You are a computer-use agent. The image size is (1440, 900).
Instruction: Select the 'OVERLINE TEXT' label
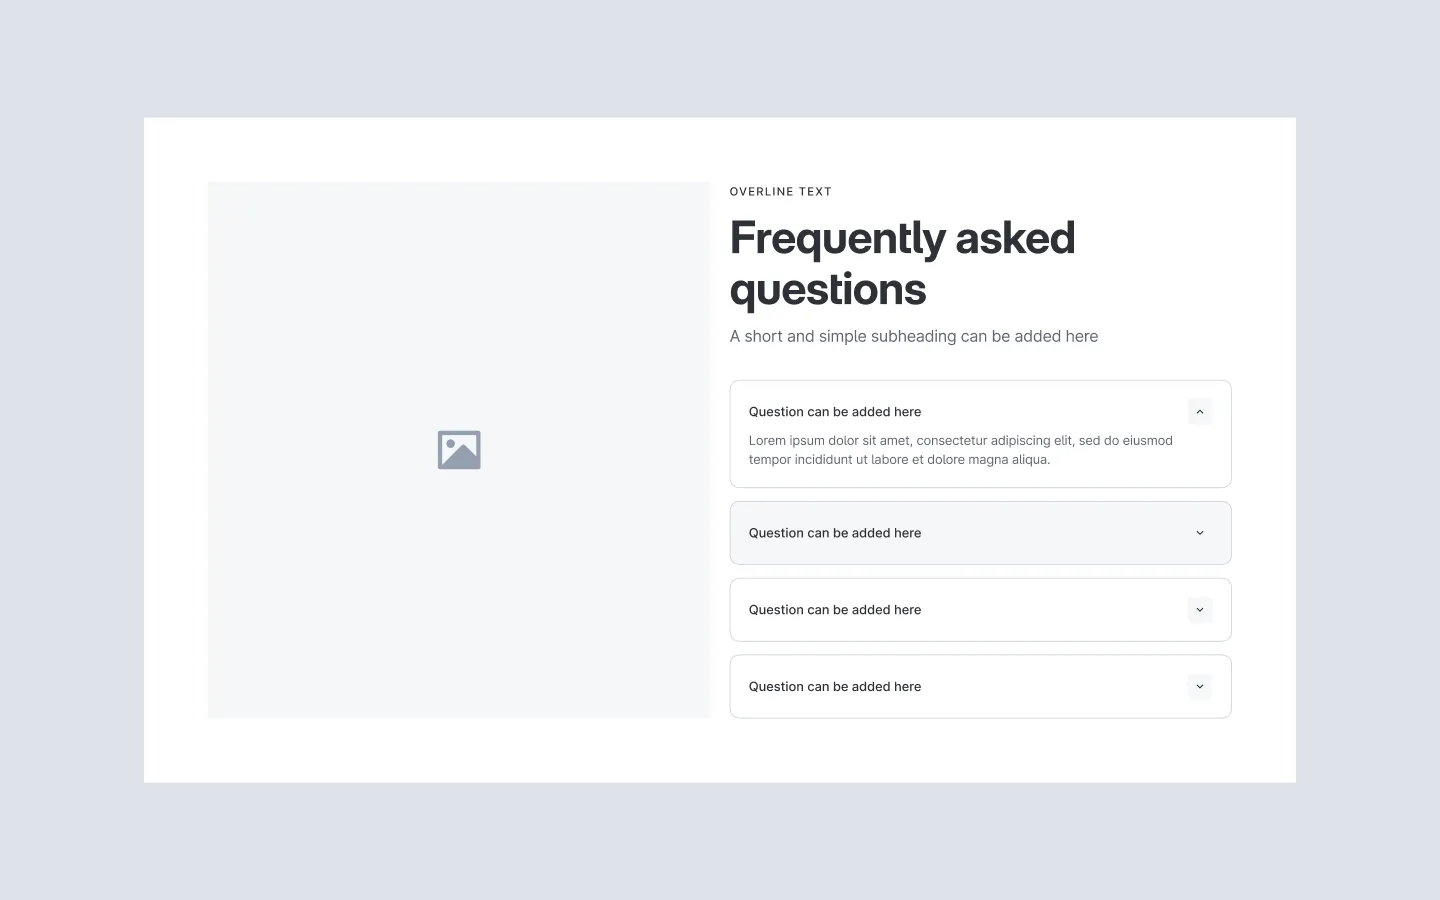(x=780, y=191)
